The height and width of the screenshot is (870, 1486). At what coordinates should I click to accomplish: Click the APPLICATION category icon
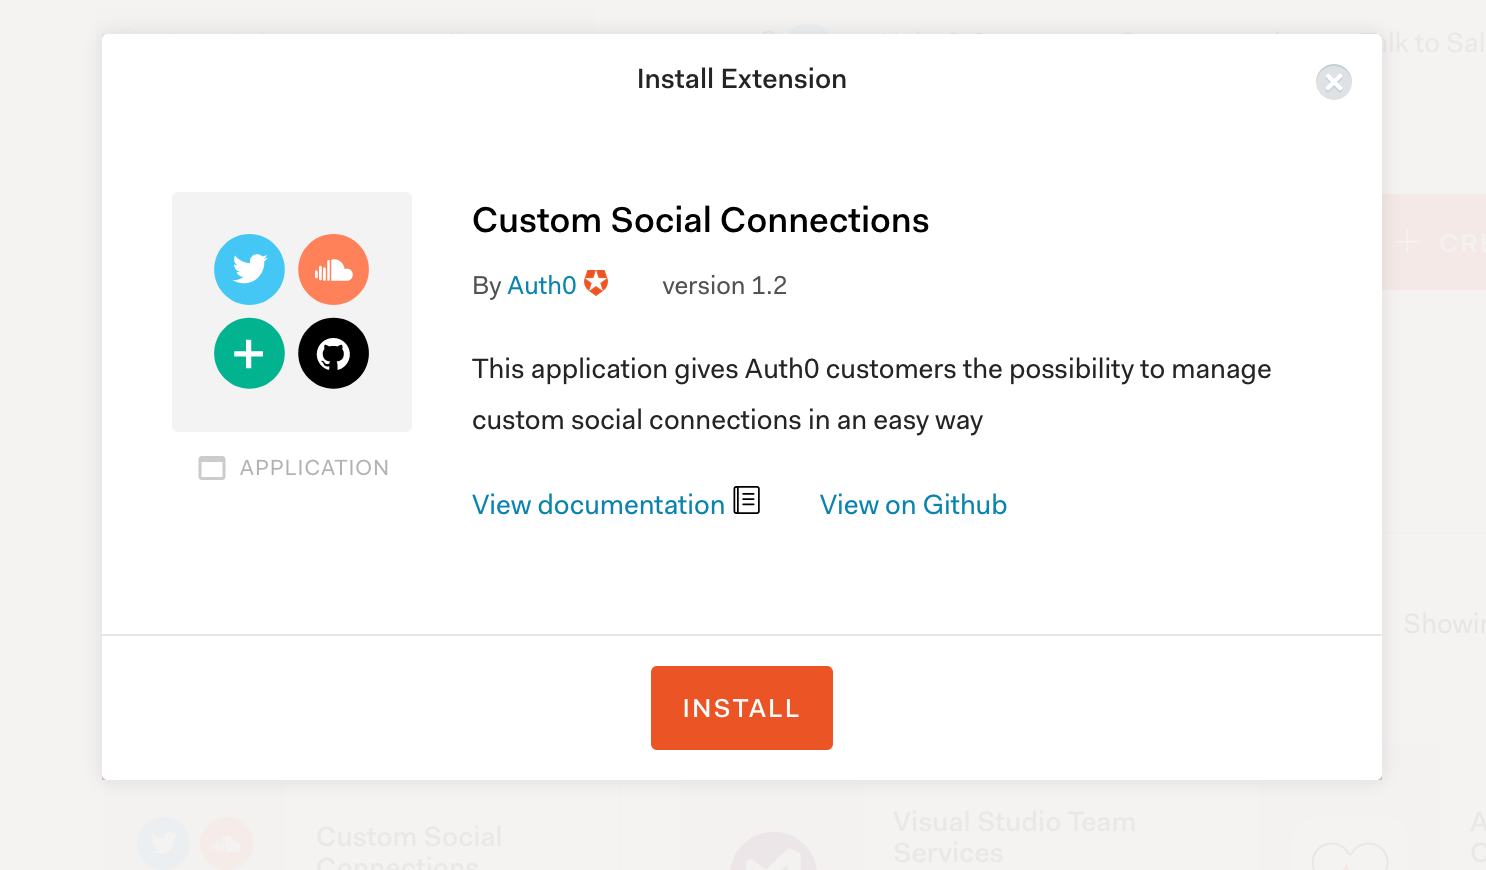point(212,467)
